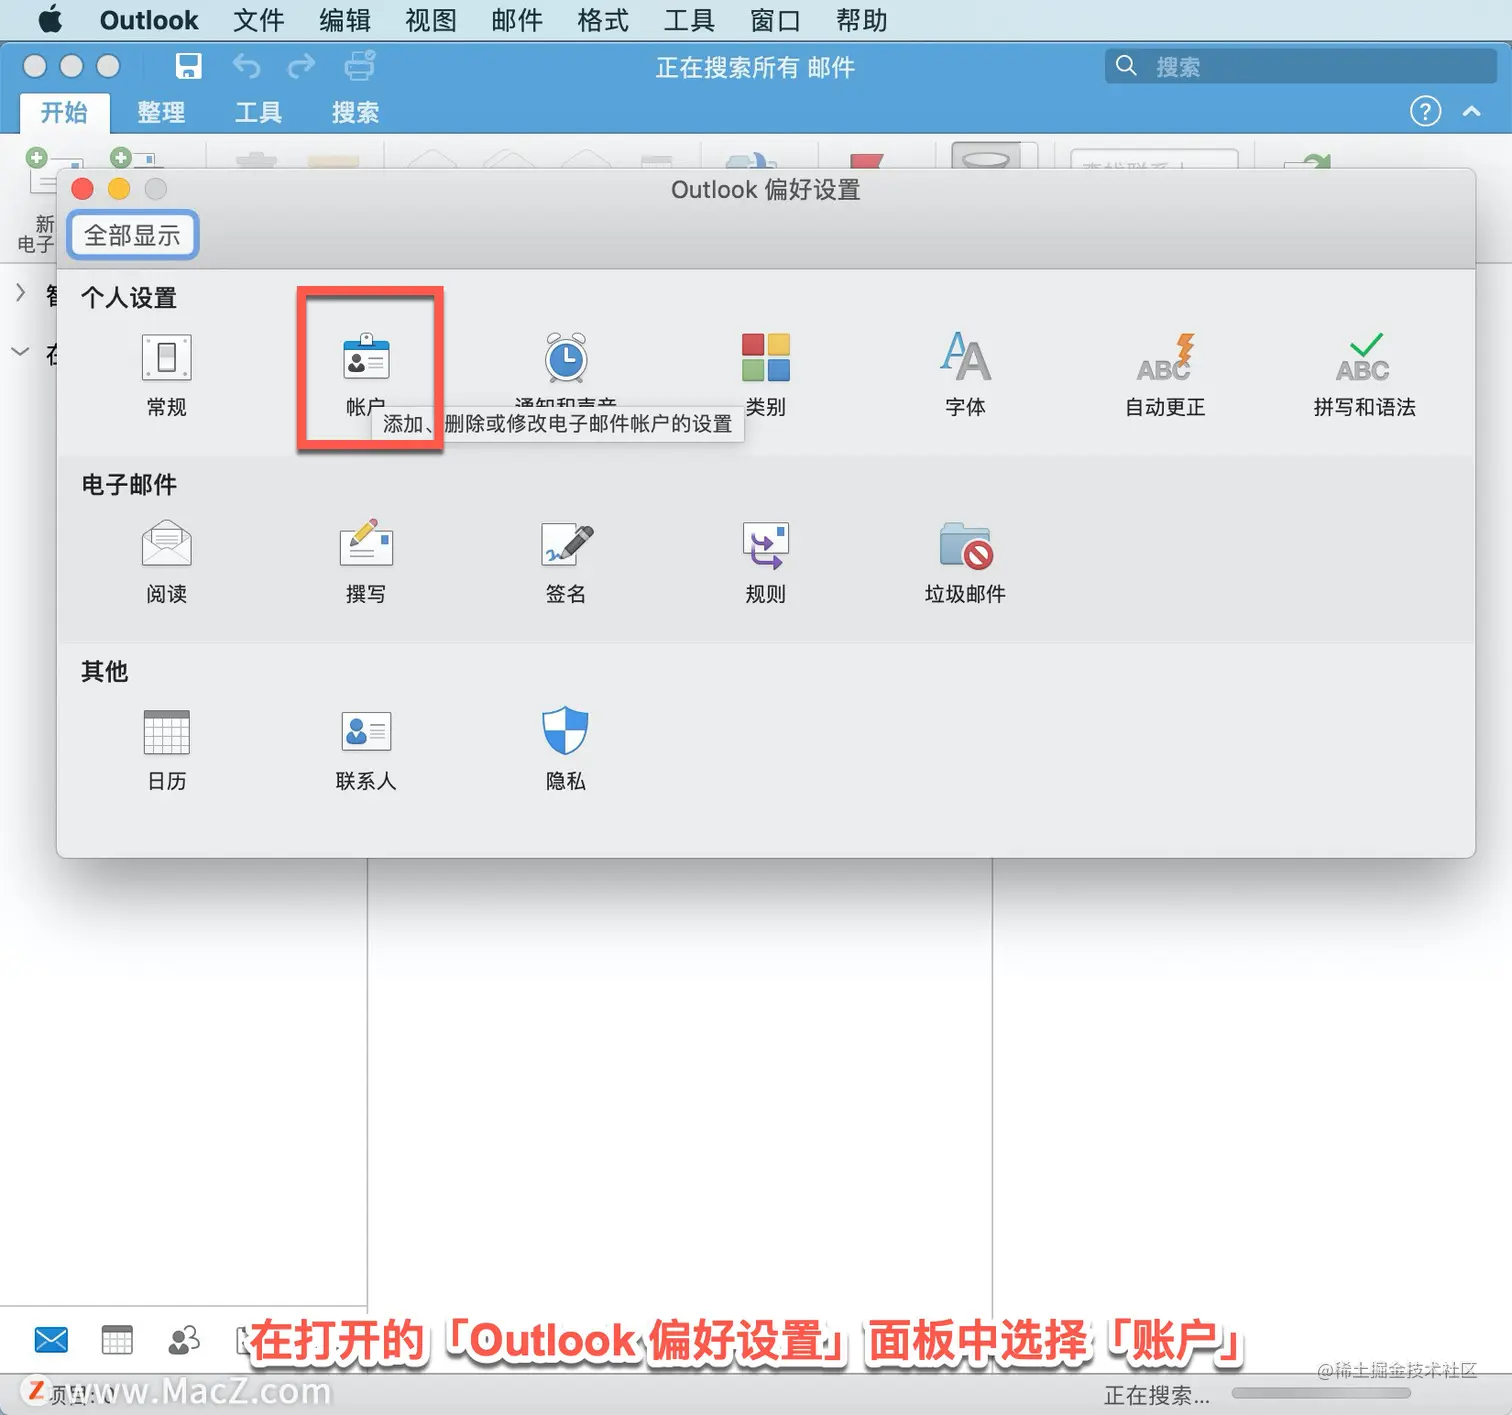Viewport: 1512px width, 1415px height.
Task: Open notifications and sounds alarm clock icon
Action: 566,358
